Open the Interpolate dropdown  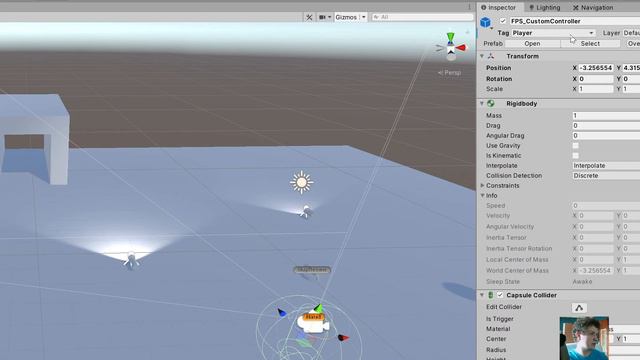[x=606, y=166]
